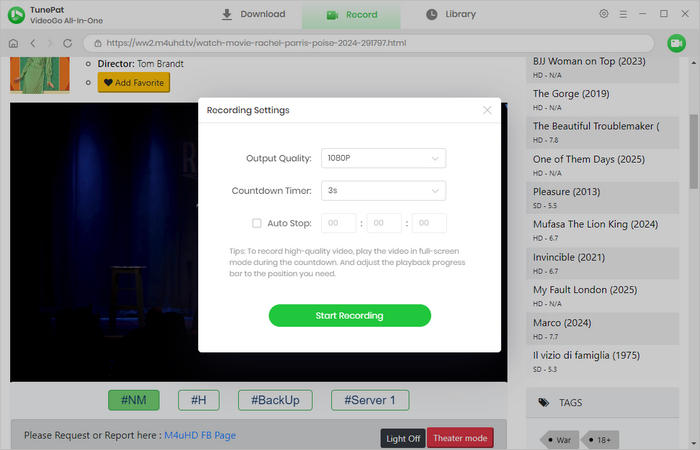This screenshot has height=450, width=700.
Task: Click the lock icon in the address bar
Action: coord(98,43)
